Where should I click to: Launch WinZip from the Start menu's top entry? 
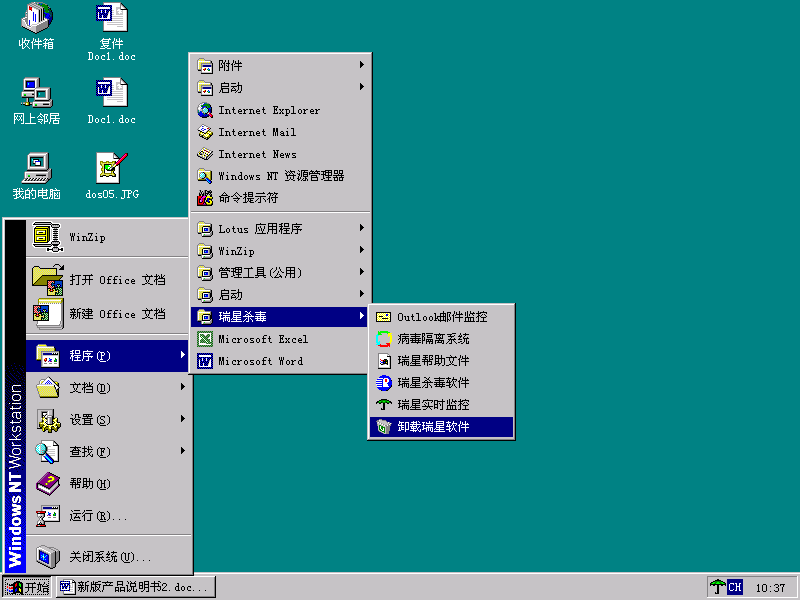tap(109, 237)
